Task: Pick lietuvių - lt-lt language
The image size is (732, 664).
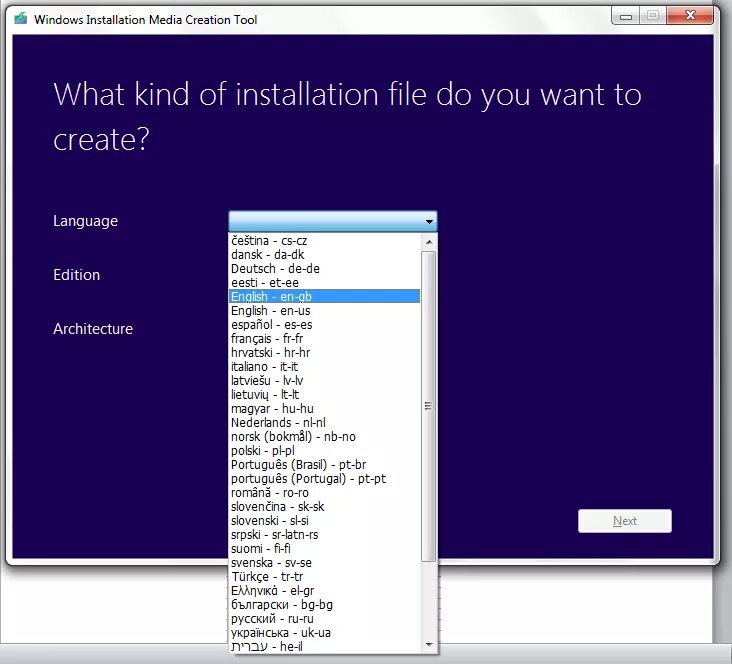Action: pyautogui.click(x=324, y=395)
